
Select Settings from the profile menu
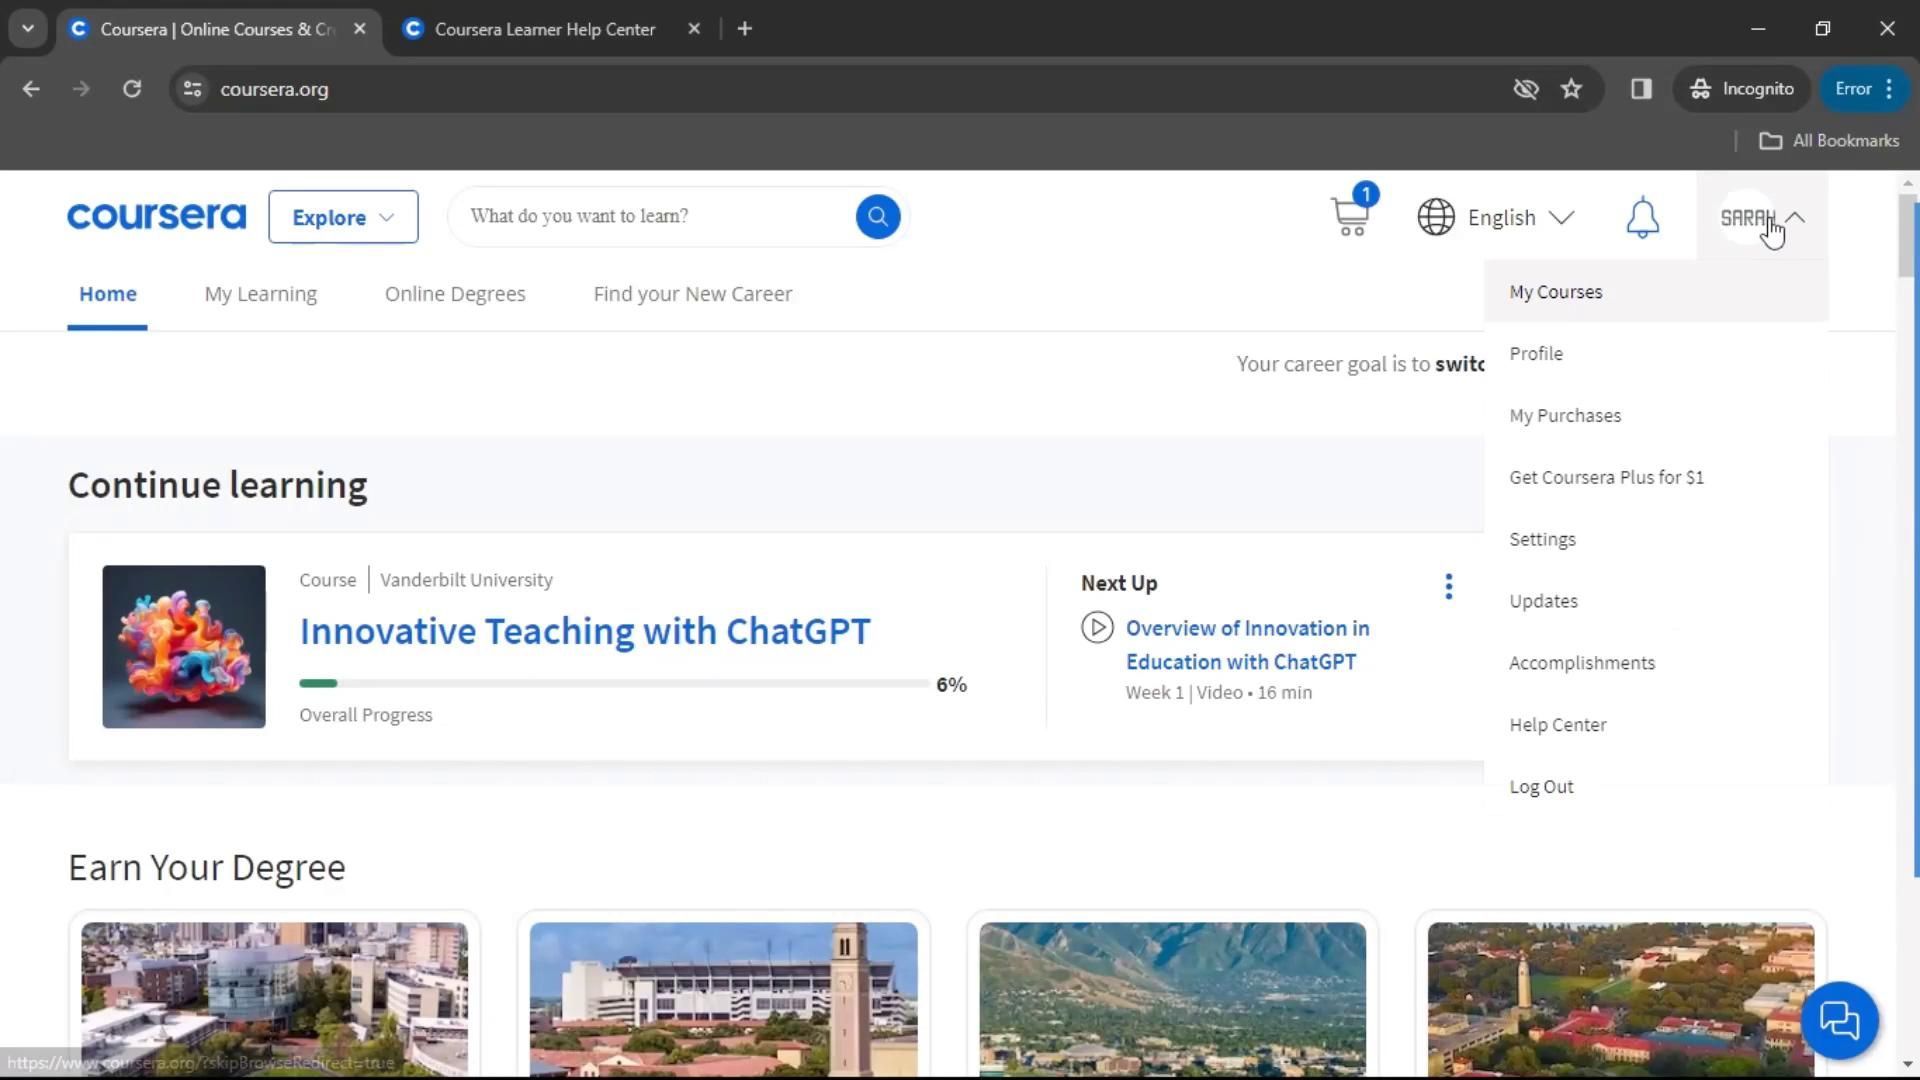click(x=1542, y=539)
